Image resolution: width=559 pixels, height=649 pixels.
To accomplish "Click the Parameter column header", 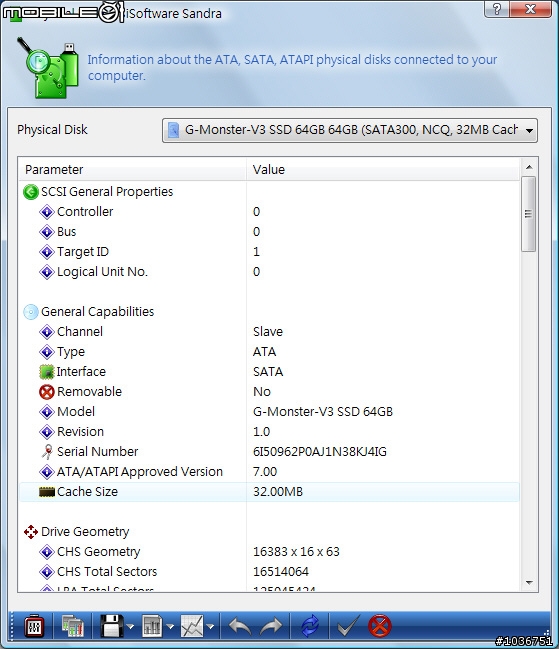I will (132, 169).
